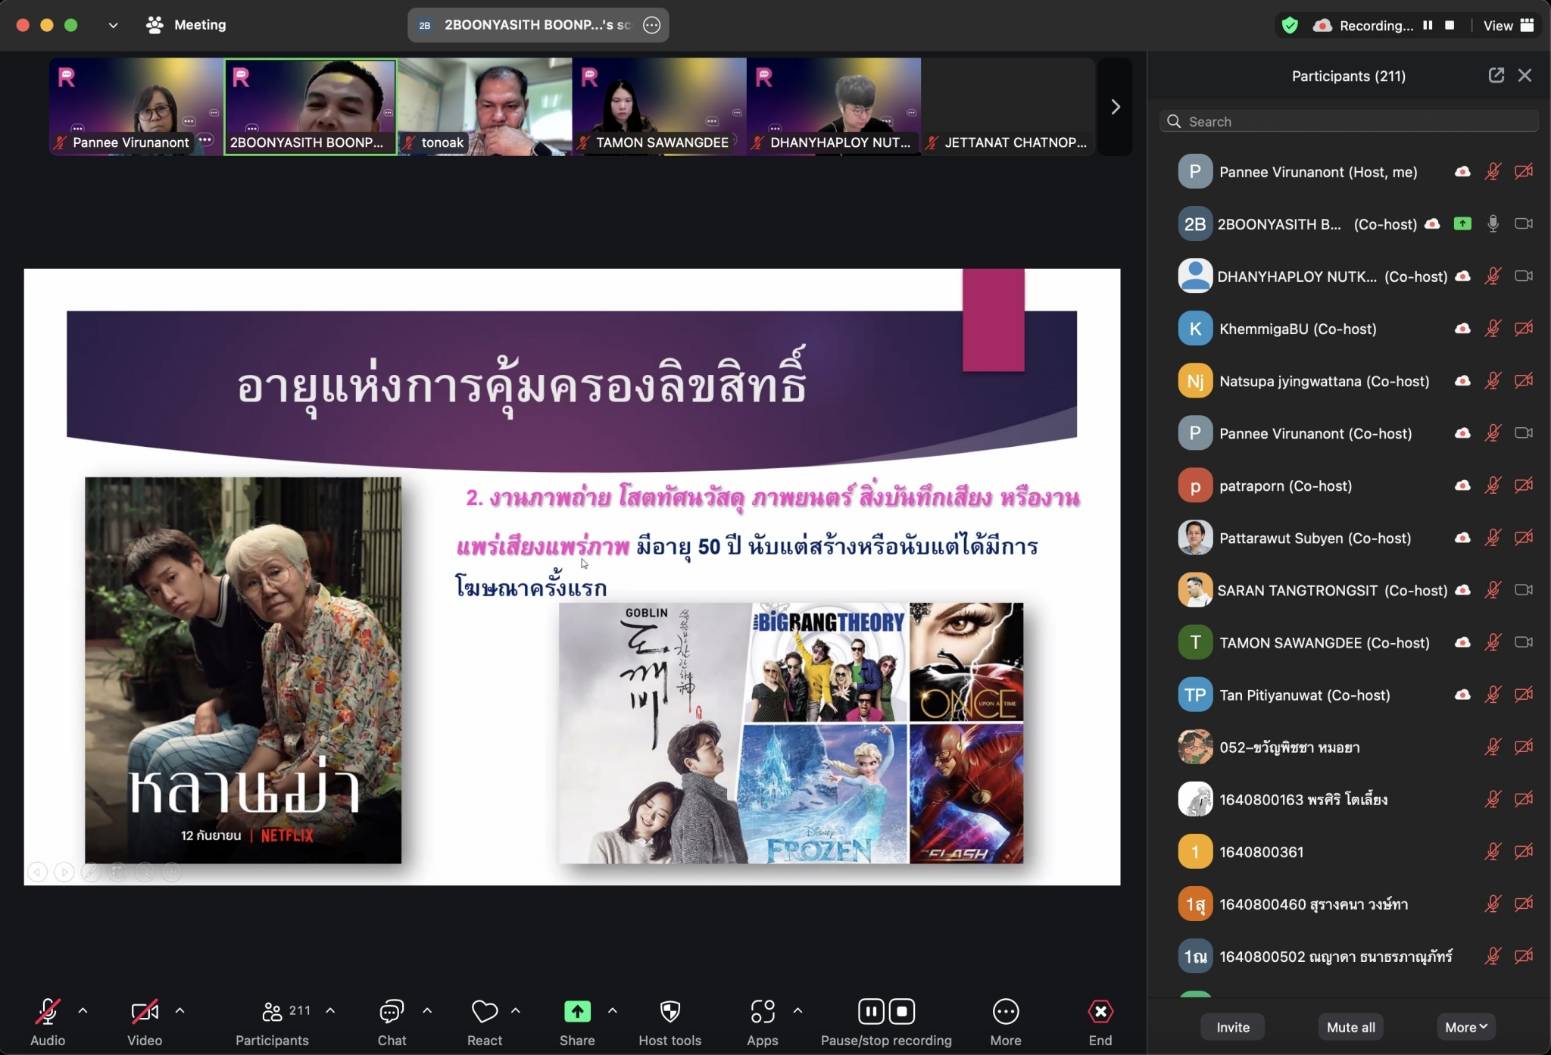This screenshot has width=1551, height=1055.
Task: Expand React options arrow
Action: point(516,1011)
